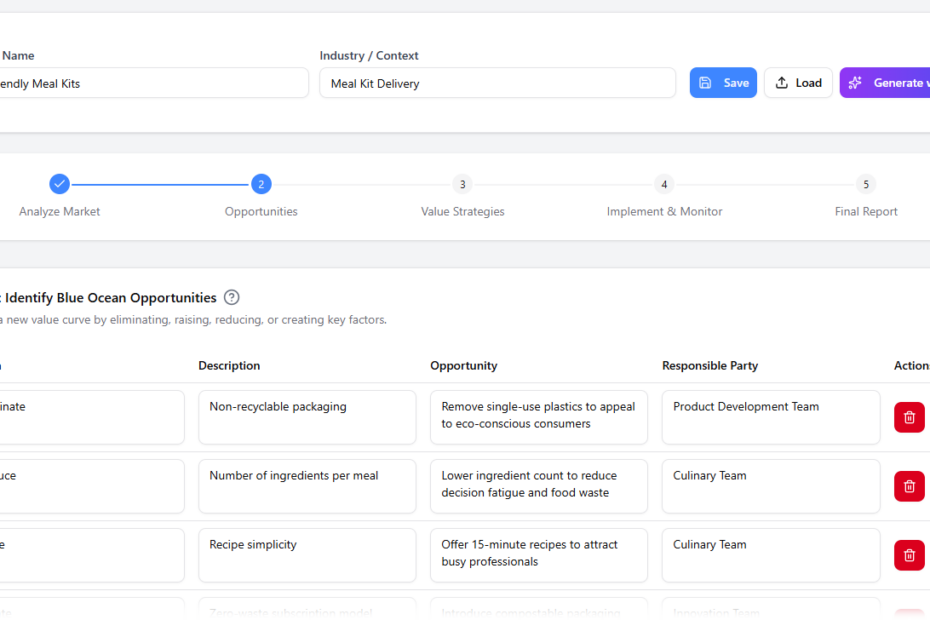Delete the Number of ingredients per meal row

[x=908, y=486]
